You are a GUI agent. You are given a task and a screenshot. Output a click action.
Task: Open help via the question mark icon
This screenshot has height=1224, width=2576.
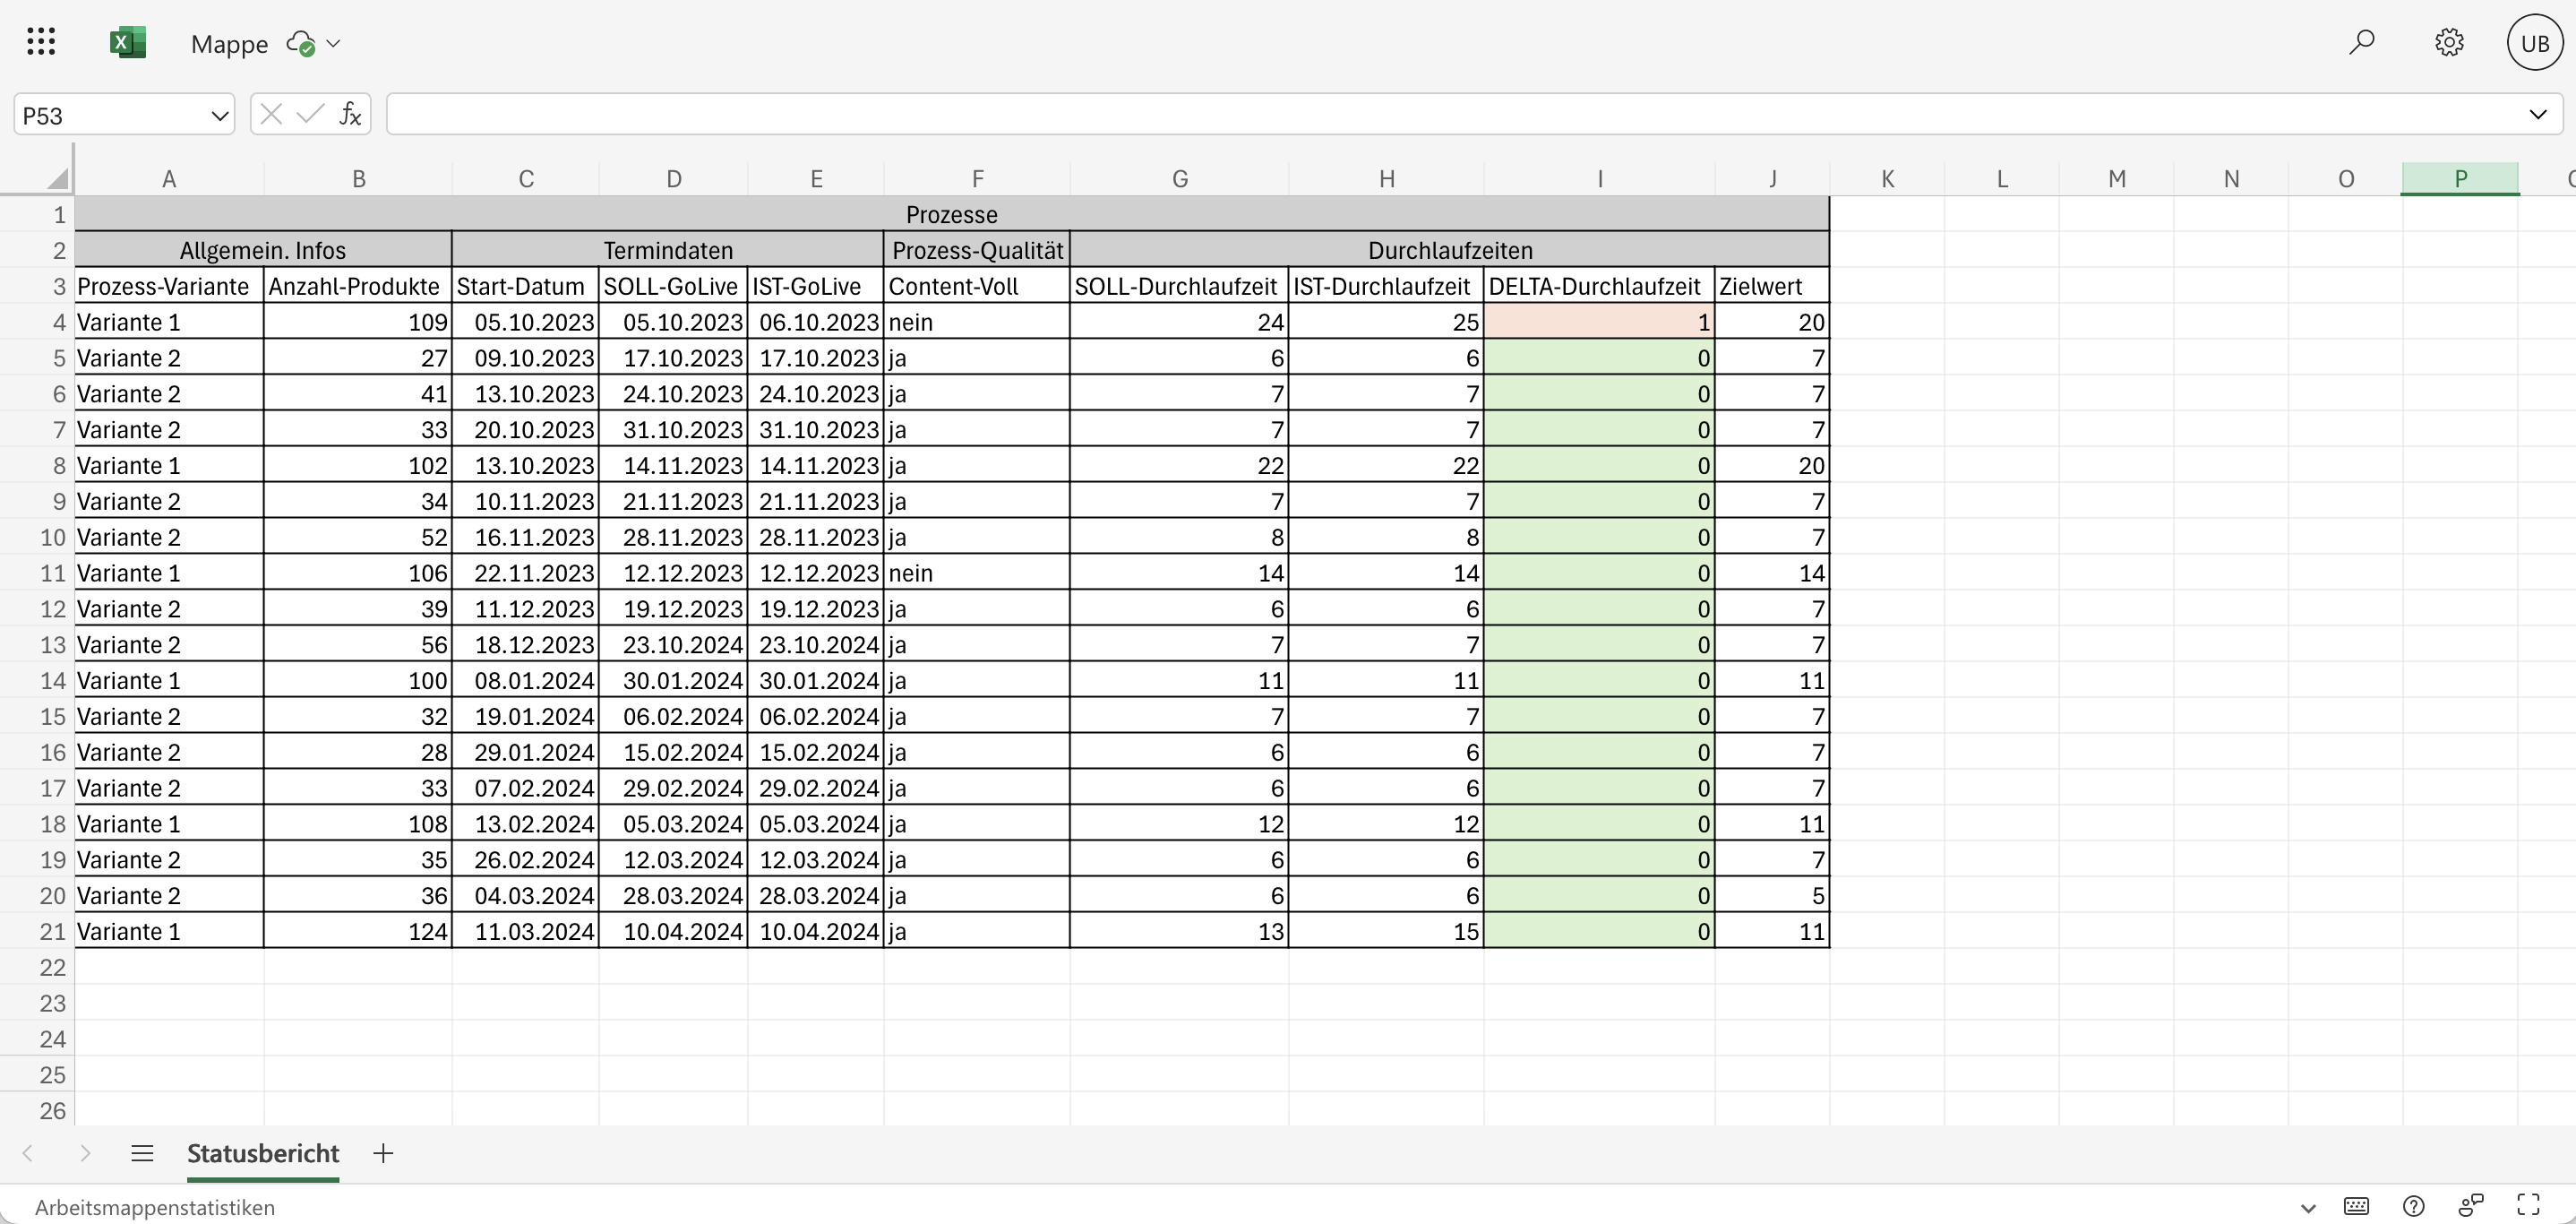coord(2413,1205)
